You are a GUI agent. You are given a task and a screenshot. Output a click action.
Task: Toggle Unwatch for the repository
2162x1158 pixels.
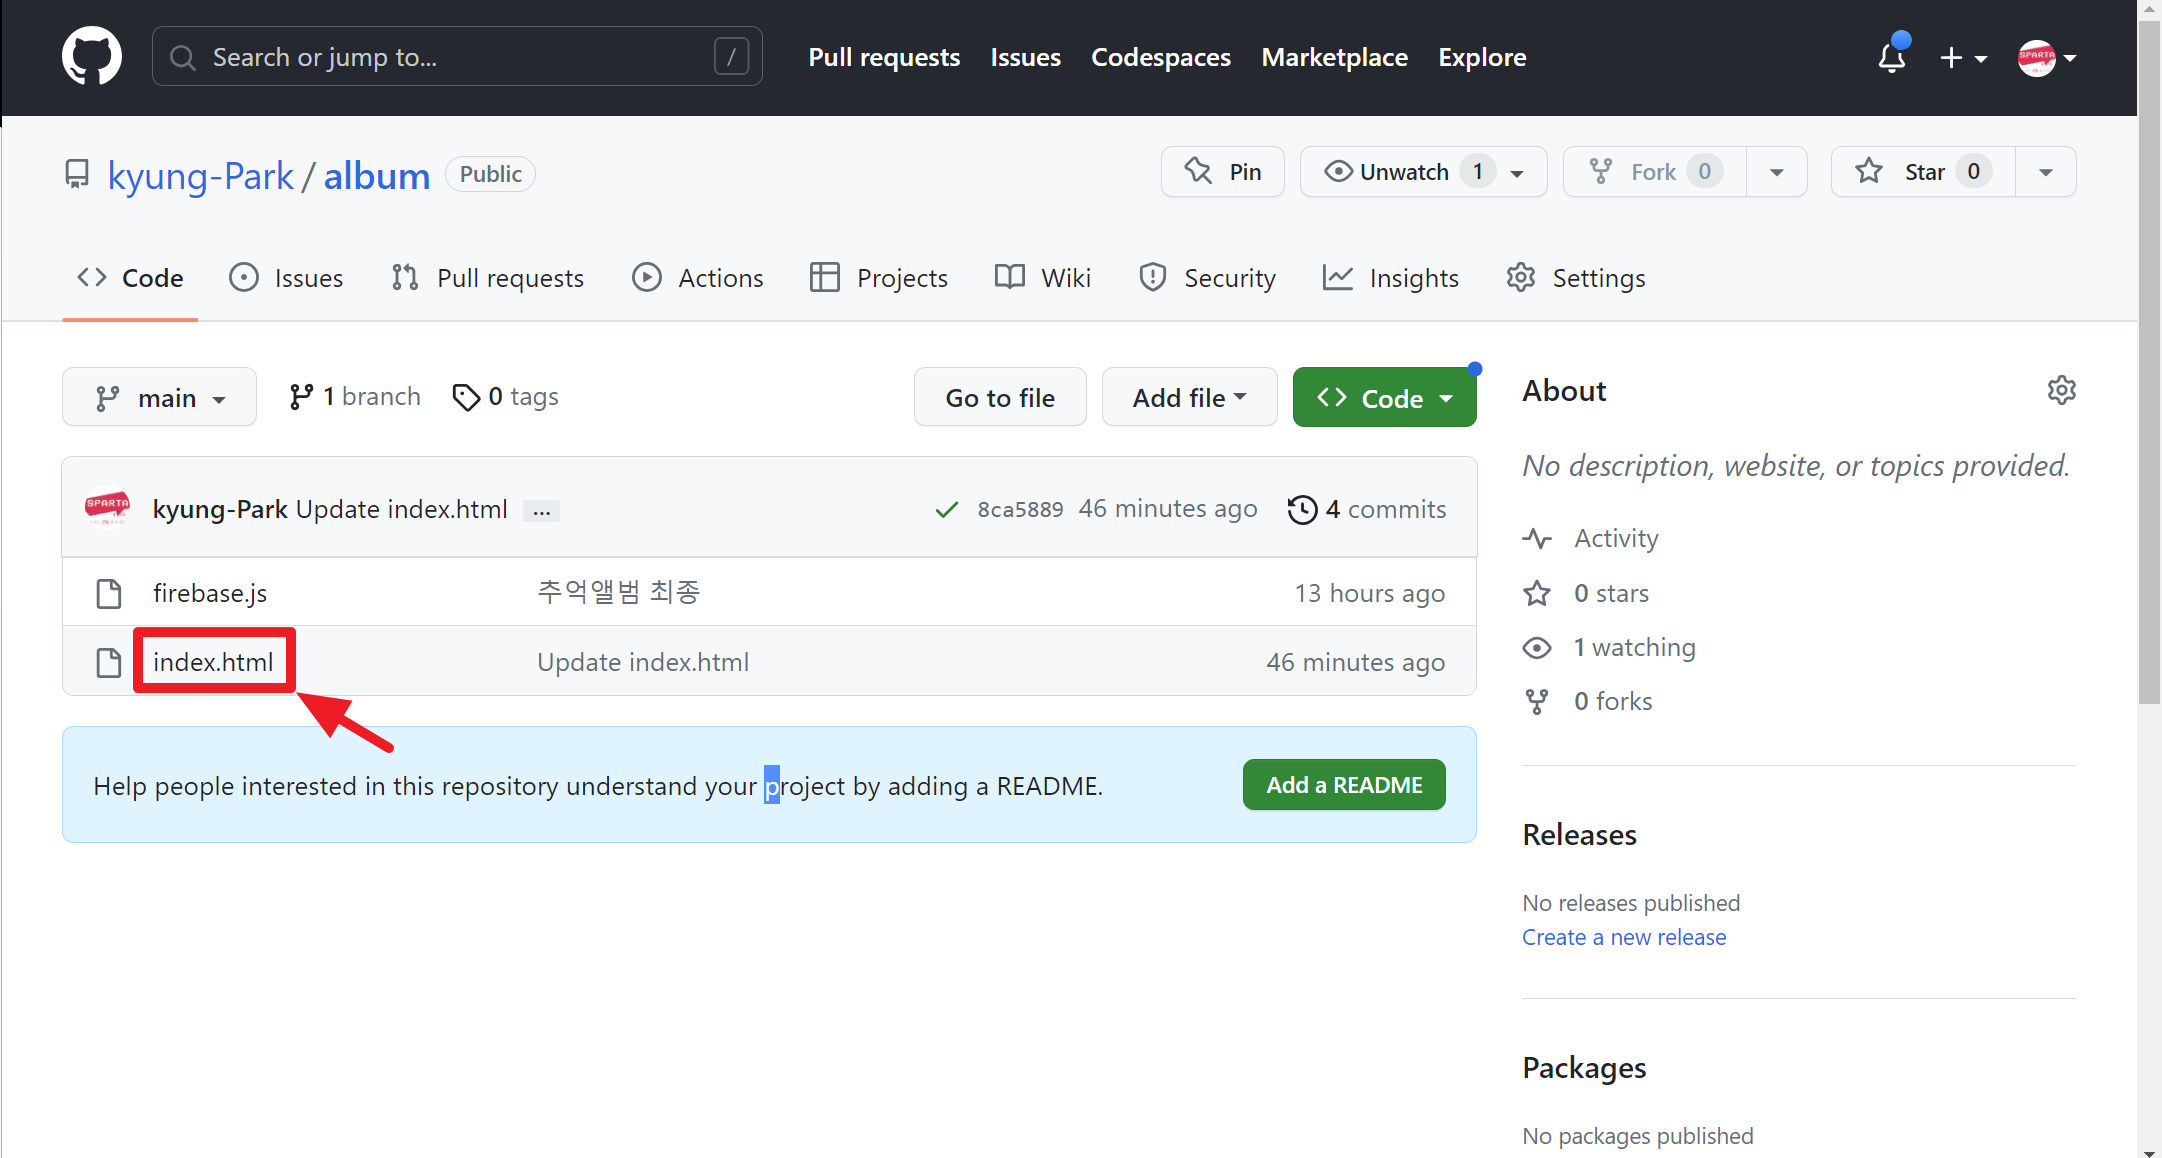pyautogui.click(x=1404, y=172)
